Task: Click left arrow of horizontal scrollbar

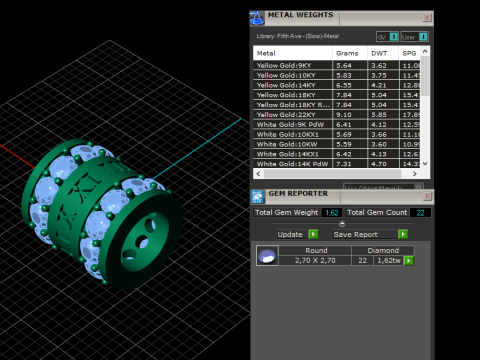Action: [258, 174]
